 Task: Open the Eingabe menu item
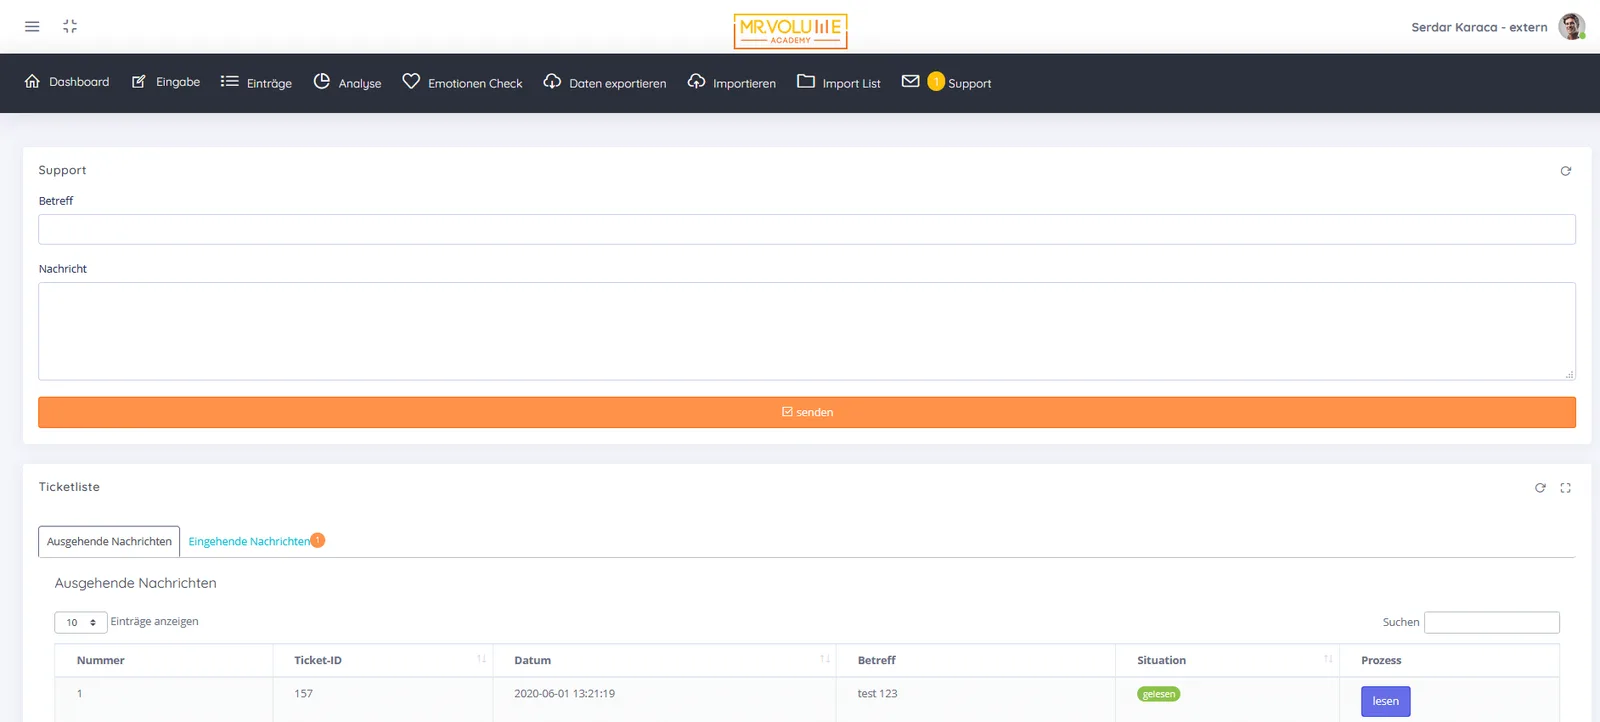(x=166, y=82)
